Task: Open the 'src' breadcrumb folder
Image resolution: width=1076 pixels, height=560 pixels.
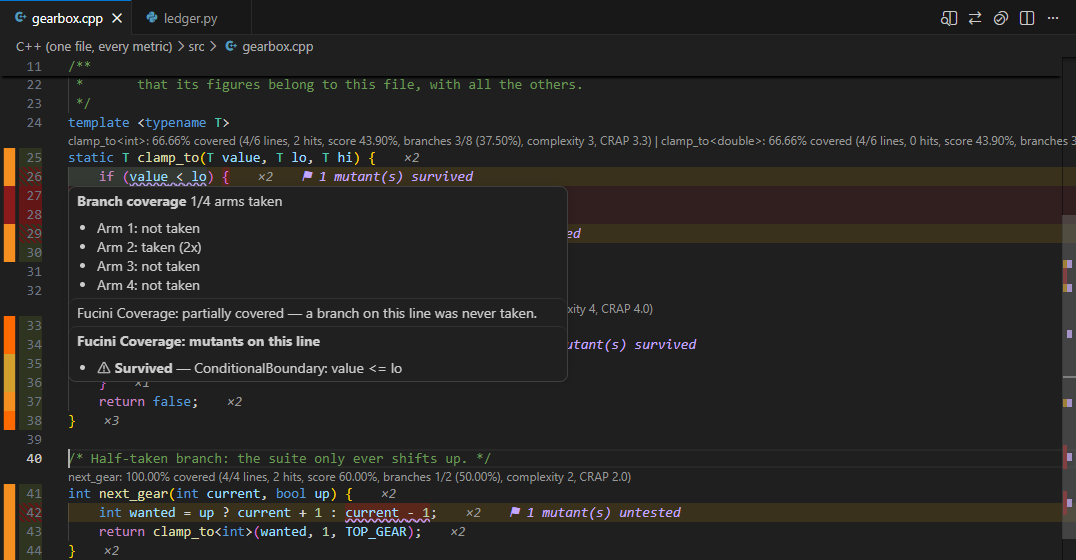Action: [196, 46]
